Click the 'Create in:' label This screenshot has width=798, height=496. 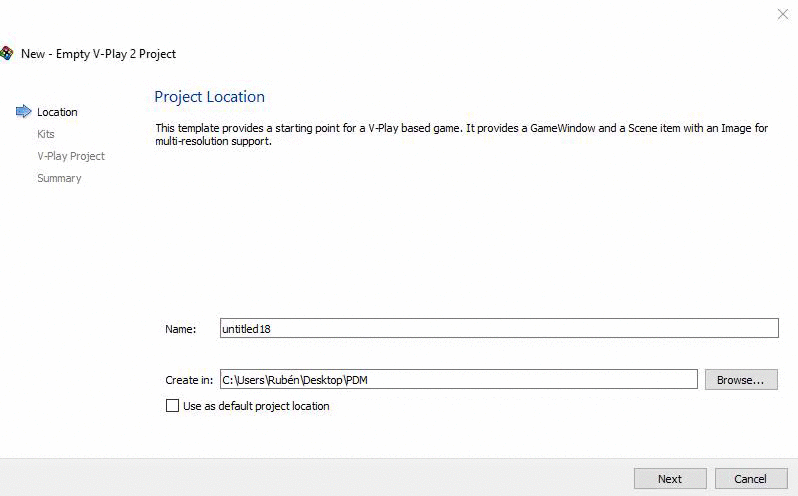coord(189,380)
